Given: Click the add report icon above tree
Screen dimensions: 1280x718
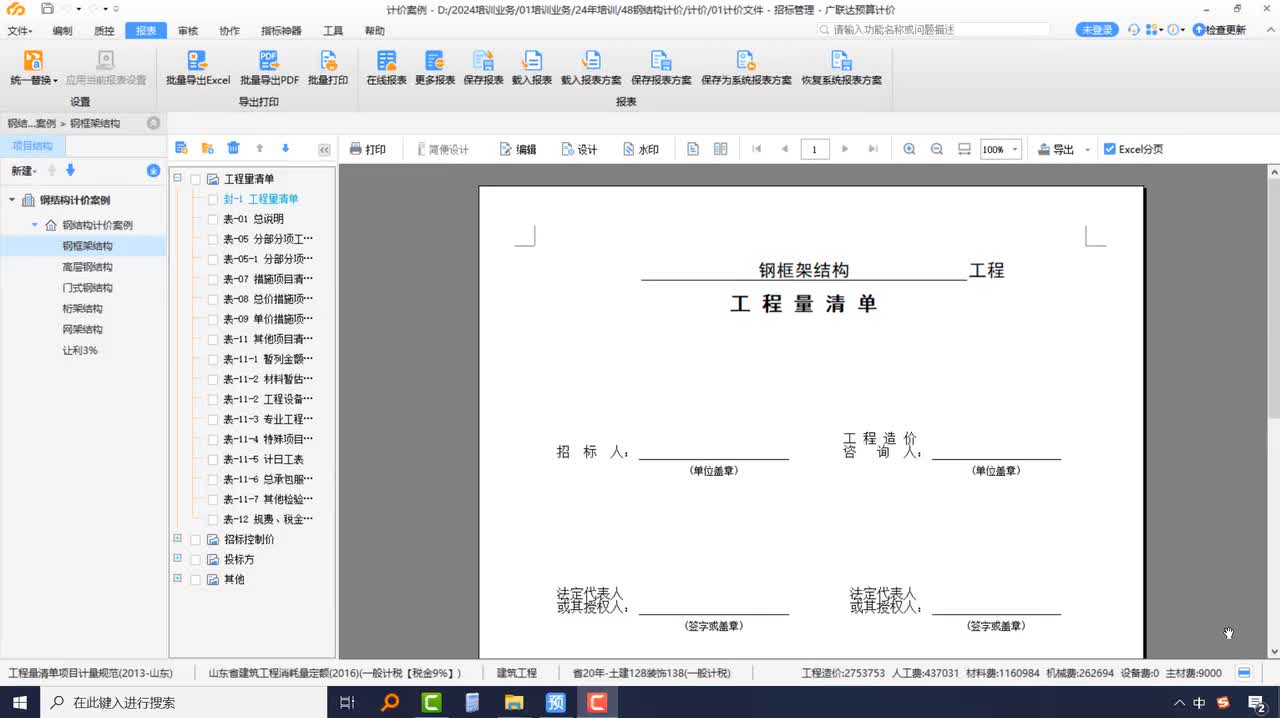Looking at the screenshot, I should (181, 149).
